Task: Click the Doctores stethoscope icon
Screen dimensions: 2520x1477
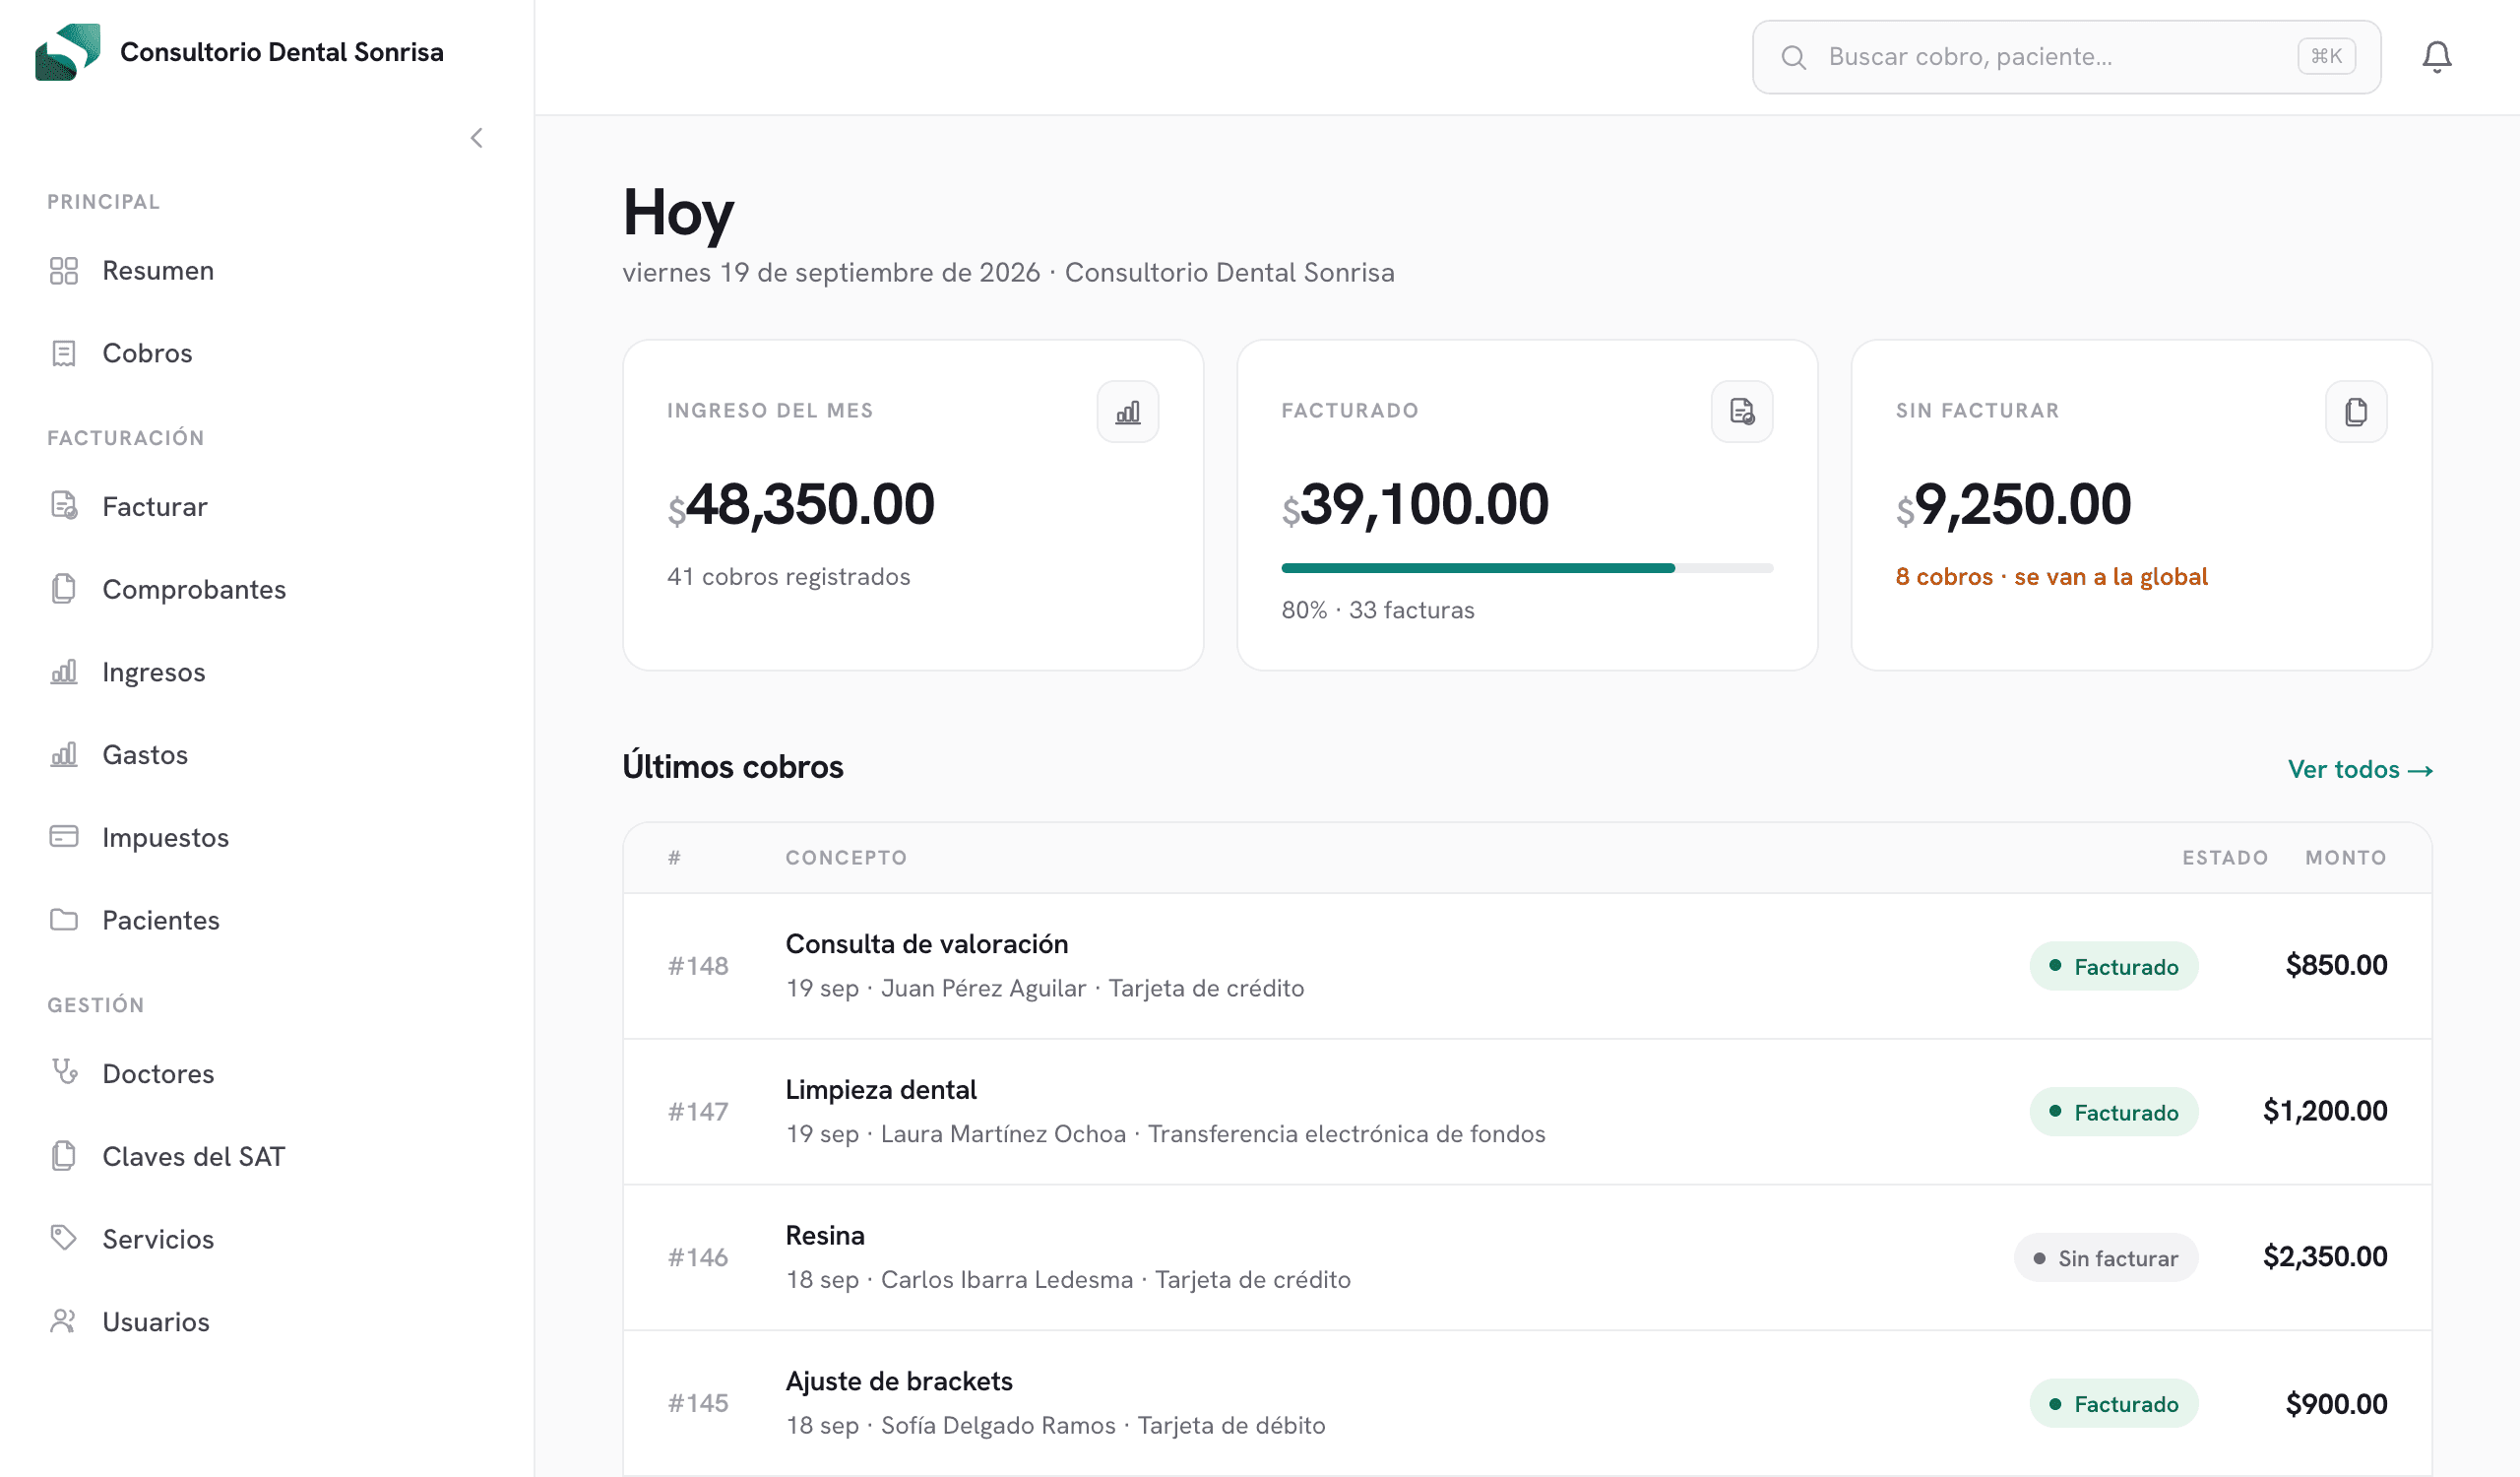Action: coord(64,1073)
